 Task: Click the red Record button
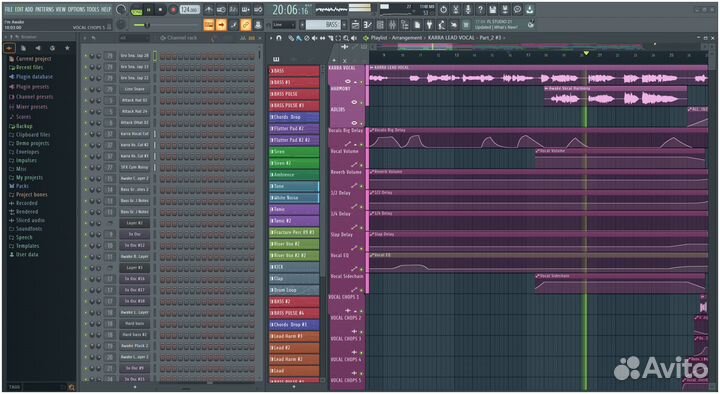pos(173,10)
